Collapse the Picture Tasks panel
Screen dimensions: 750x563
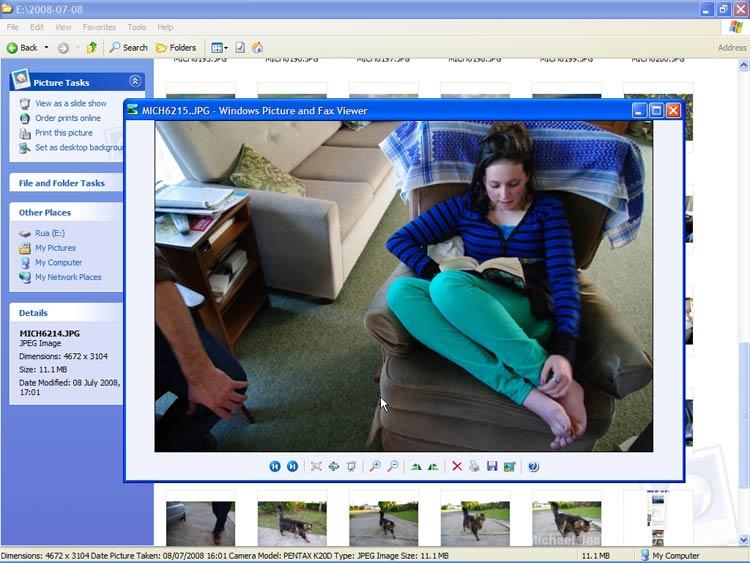coord(135,82)
